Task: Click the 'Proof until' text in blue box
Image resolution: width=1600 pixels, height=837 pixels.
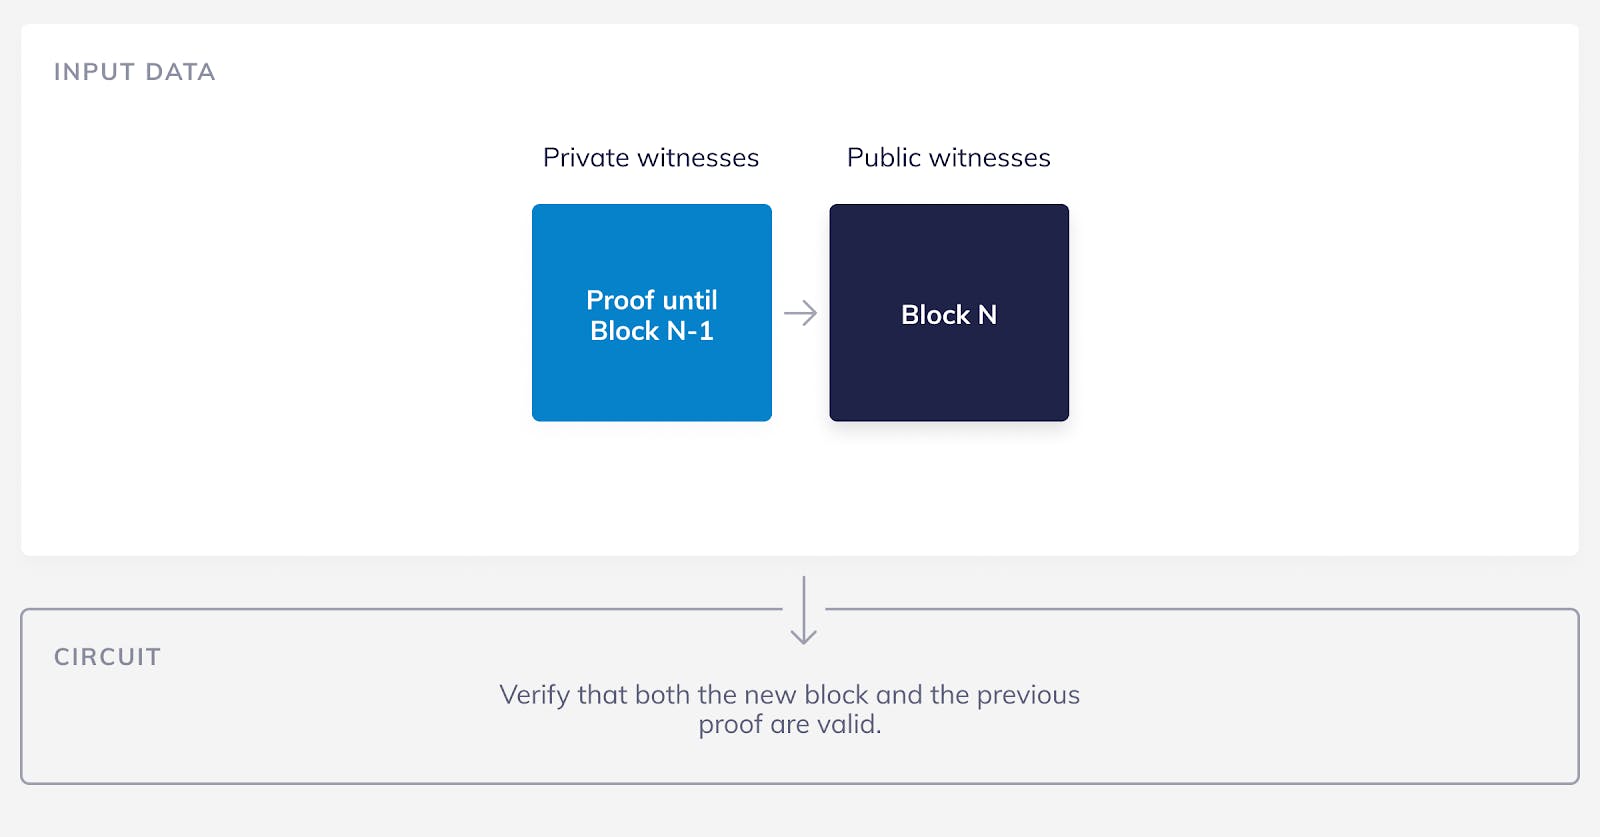Action: pyautogui.click(x=651, y=300)
